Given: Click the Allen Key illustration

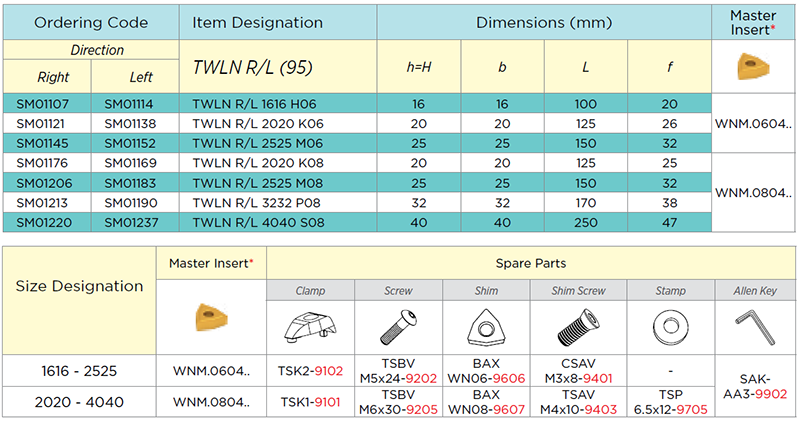Looking at the screenshot, I should point(755,329).
